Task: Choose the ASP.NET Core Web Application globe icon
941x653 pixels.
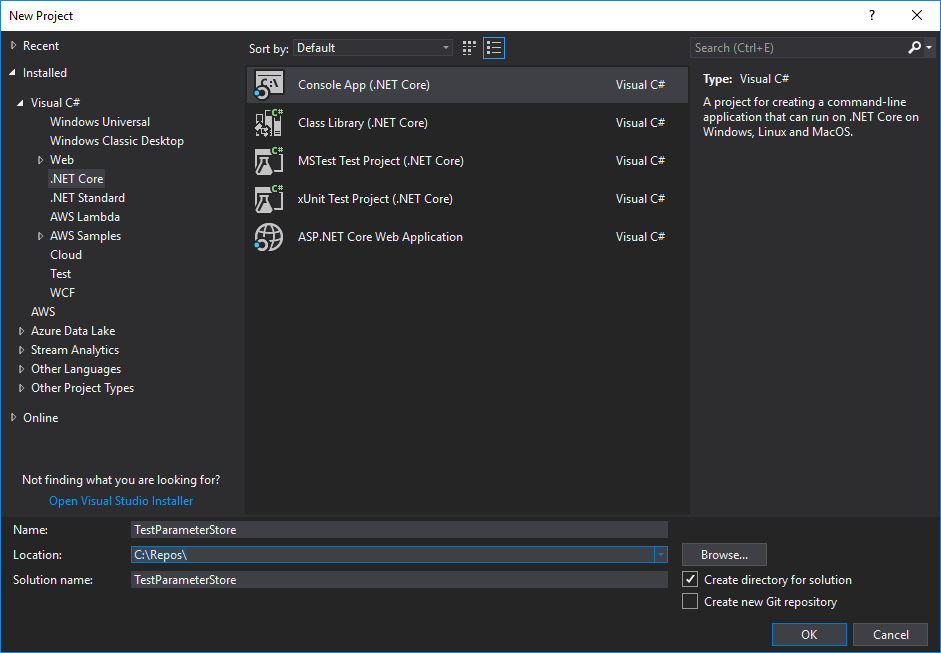Action: click(269, 237)
